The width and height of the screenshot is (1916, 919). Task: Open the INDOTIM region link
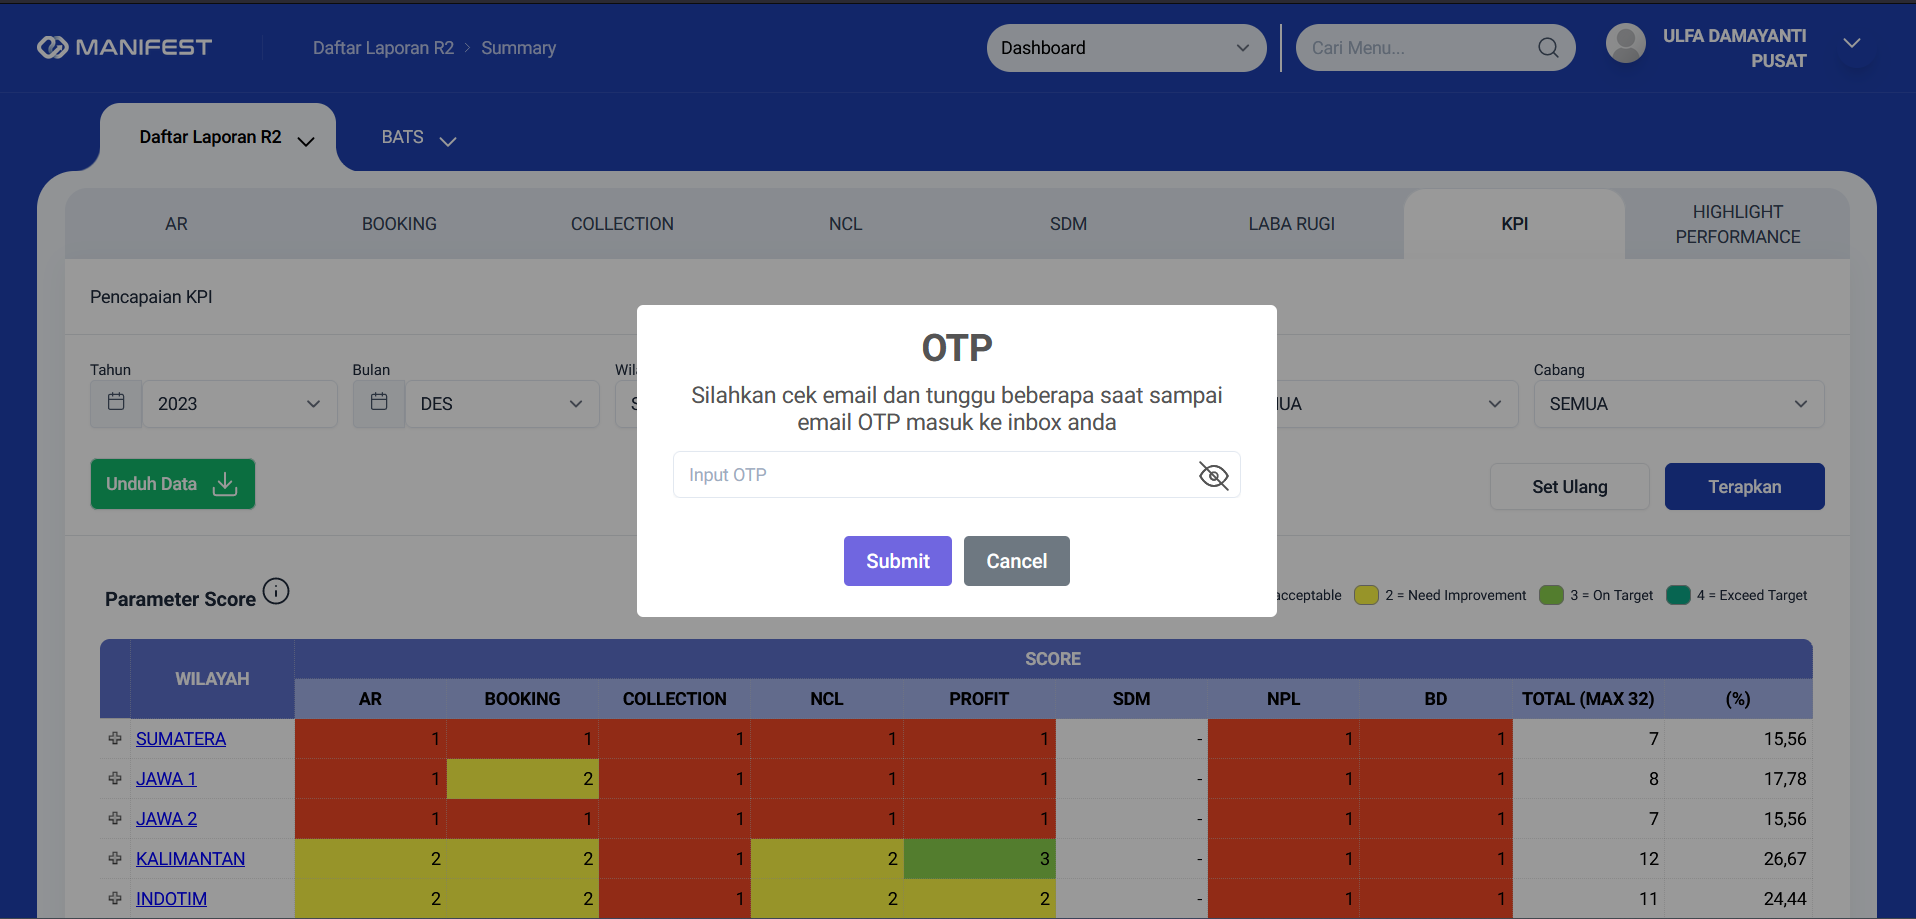tap(171, 898)
